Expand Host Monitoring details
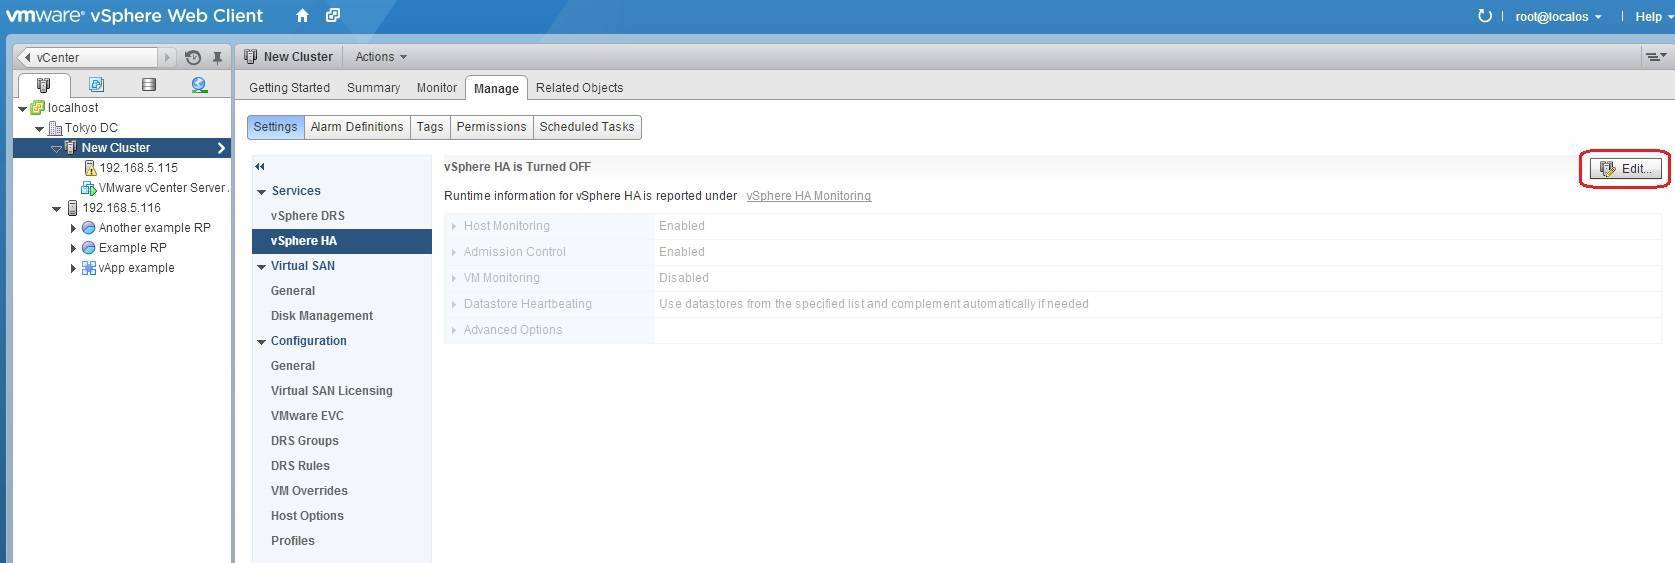 click(x=454, y=226)
